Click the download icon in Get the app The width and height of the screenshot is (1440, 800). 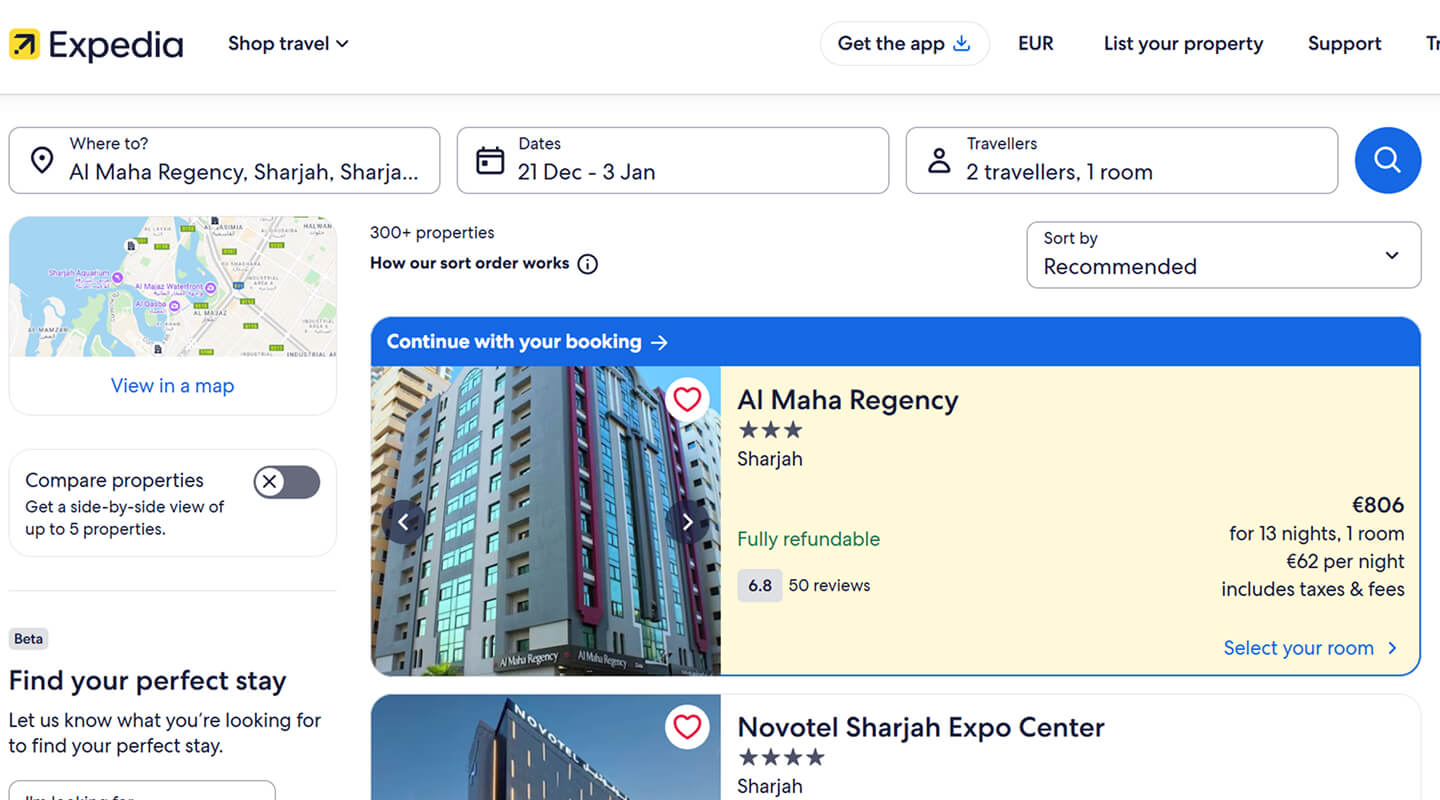962,43
